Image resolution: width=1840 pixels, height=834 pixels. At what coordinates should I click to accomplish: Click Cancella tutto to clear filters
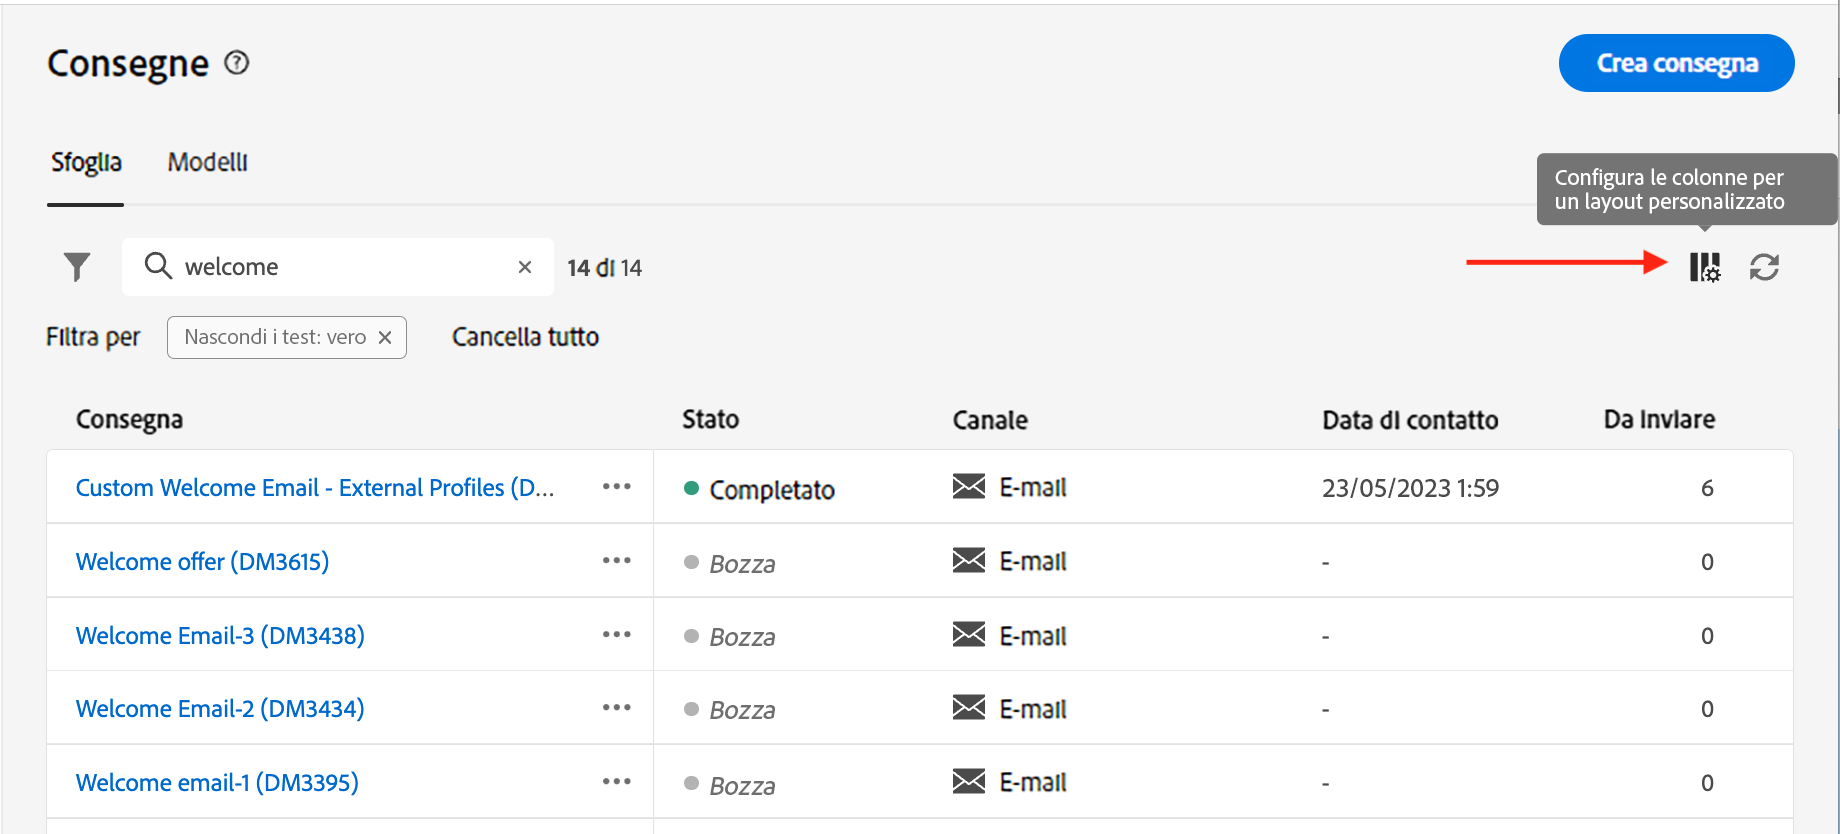(525, 337)
